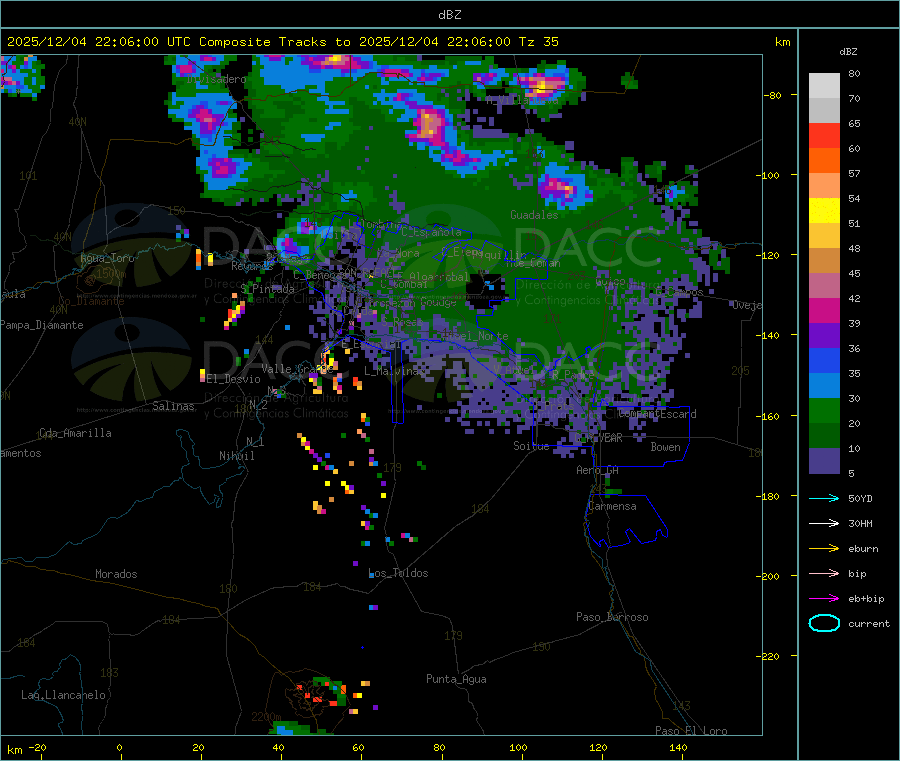Select the yellow eburn arrow icon
The image size is (900, 761).
click(x=824, y=549)
